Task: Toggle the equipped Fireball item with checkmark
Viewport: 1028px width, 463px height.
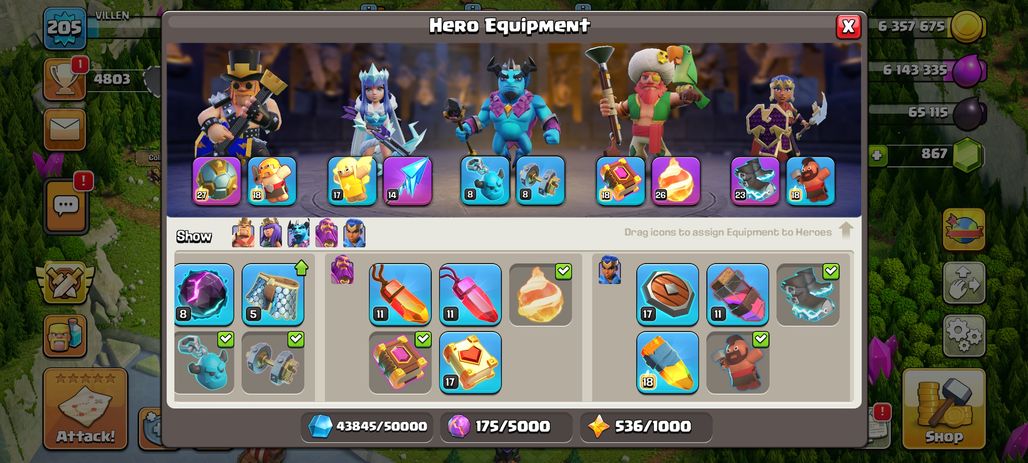Action: 540,294
